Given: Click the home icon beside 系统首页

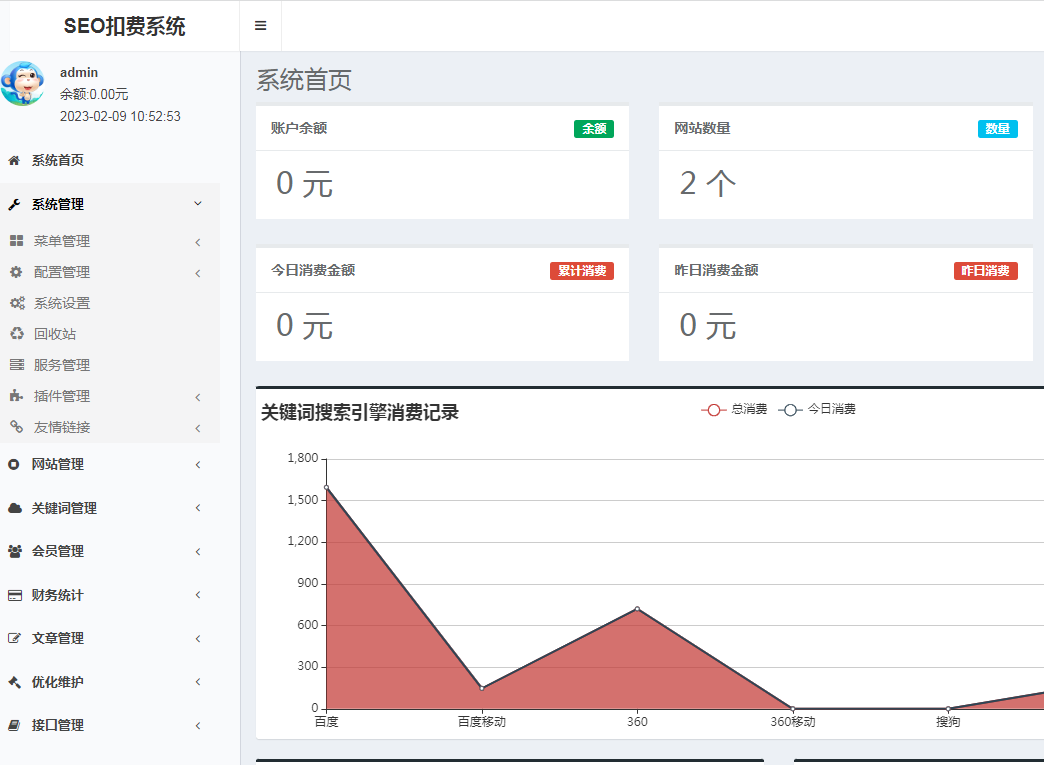Looking at the screenshot, I should pyautogui.click(x=14, y=160).
